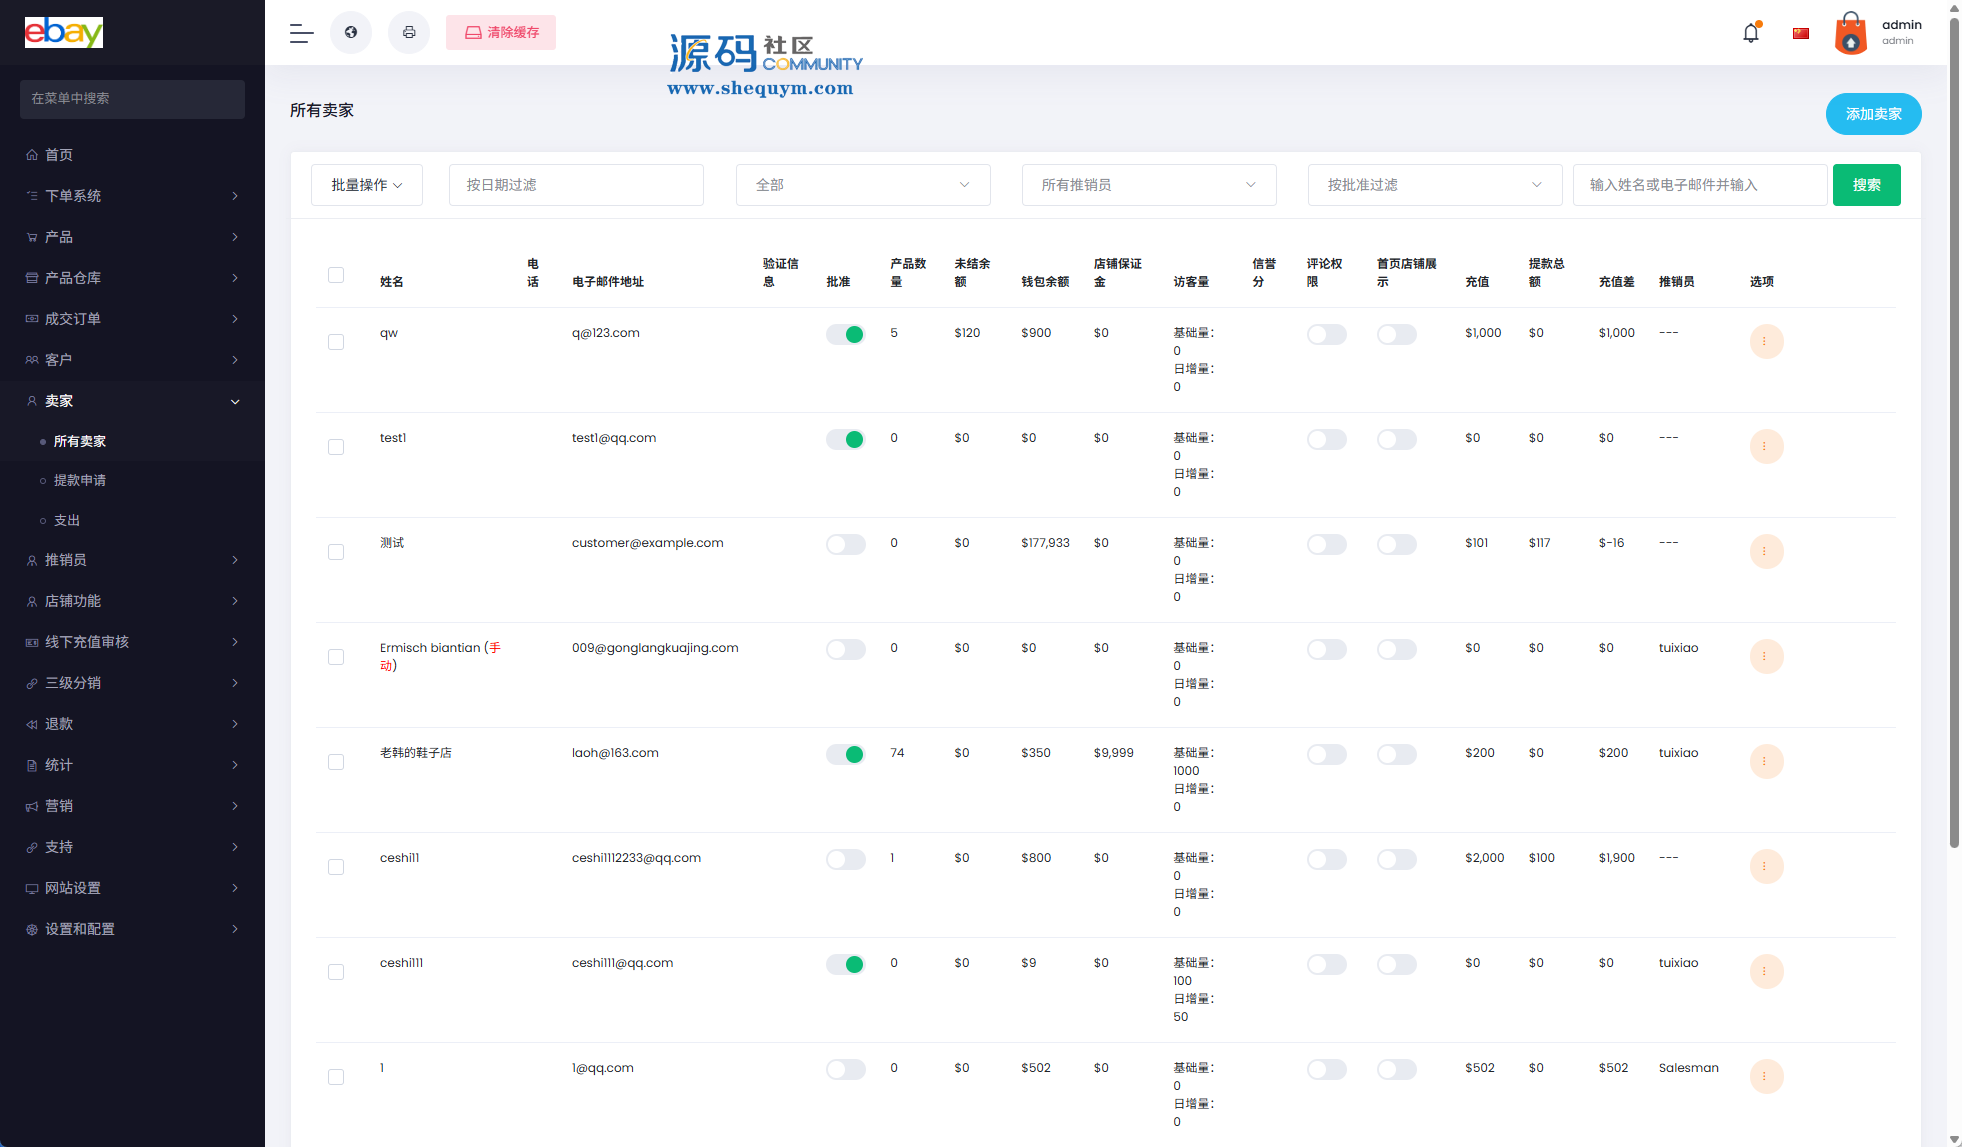This screenshot has height=1147, width=1962.
Task: Click the China flag language icon
Action: pos(1801,33)
